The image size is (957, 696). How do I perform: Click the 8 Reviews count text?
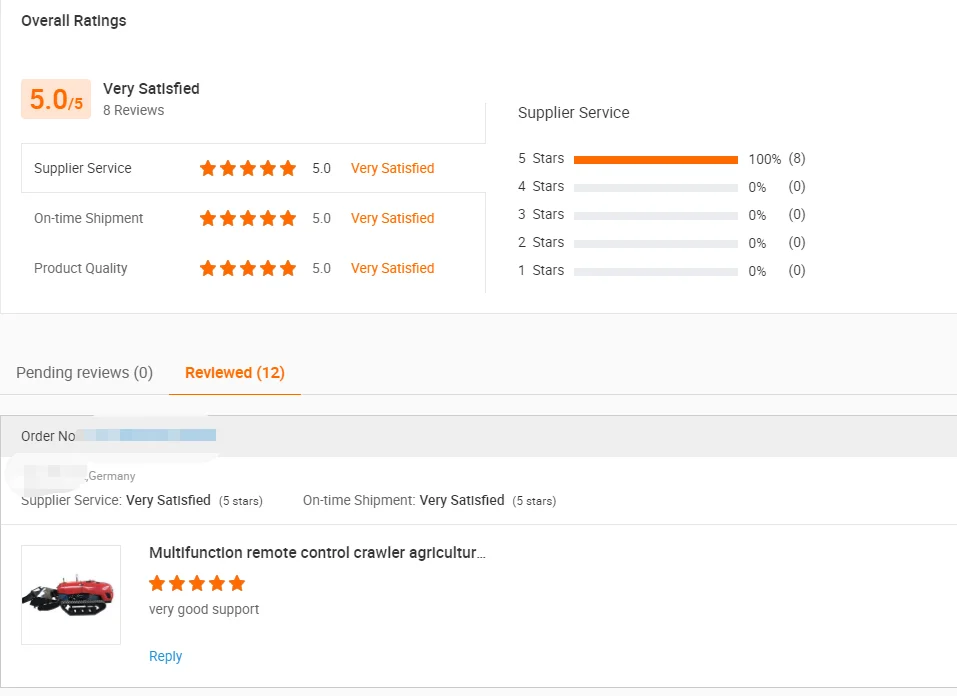coord(134,110)
